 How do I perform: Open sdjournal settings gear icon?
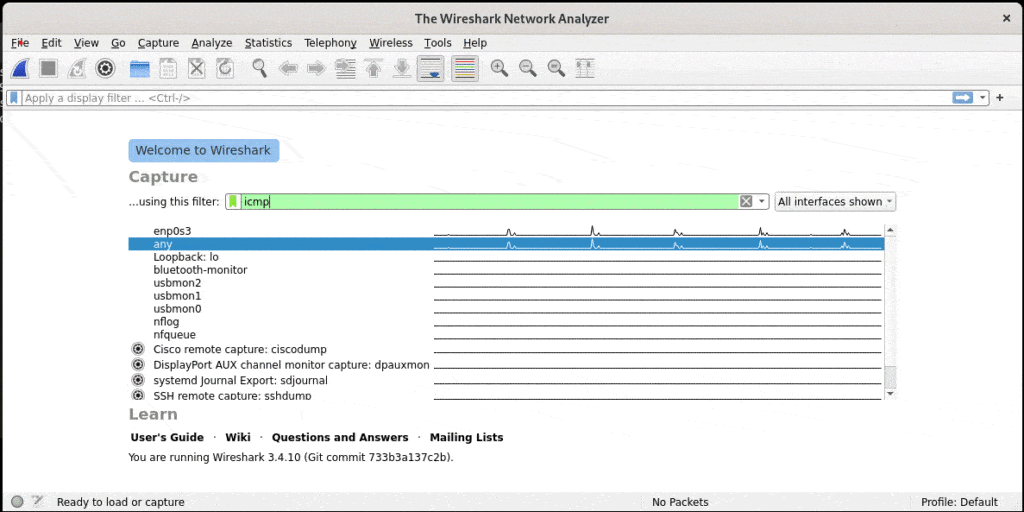[x=137, y=380]
